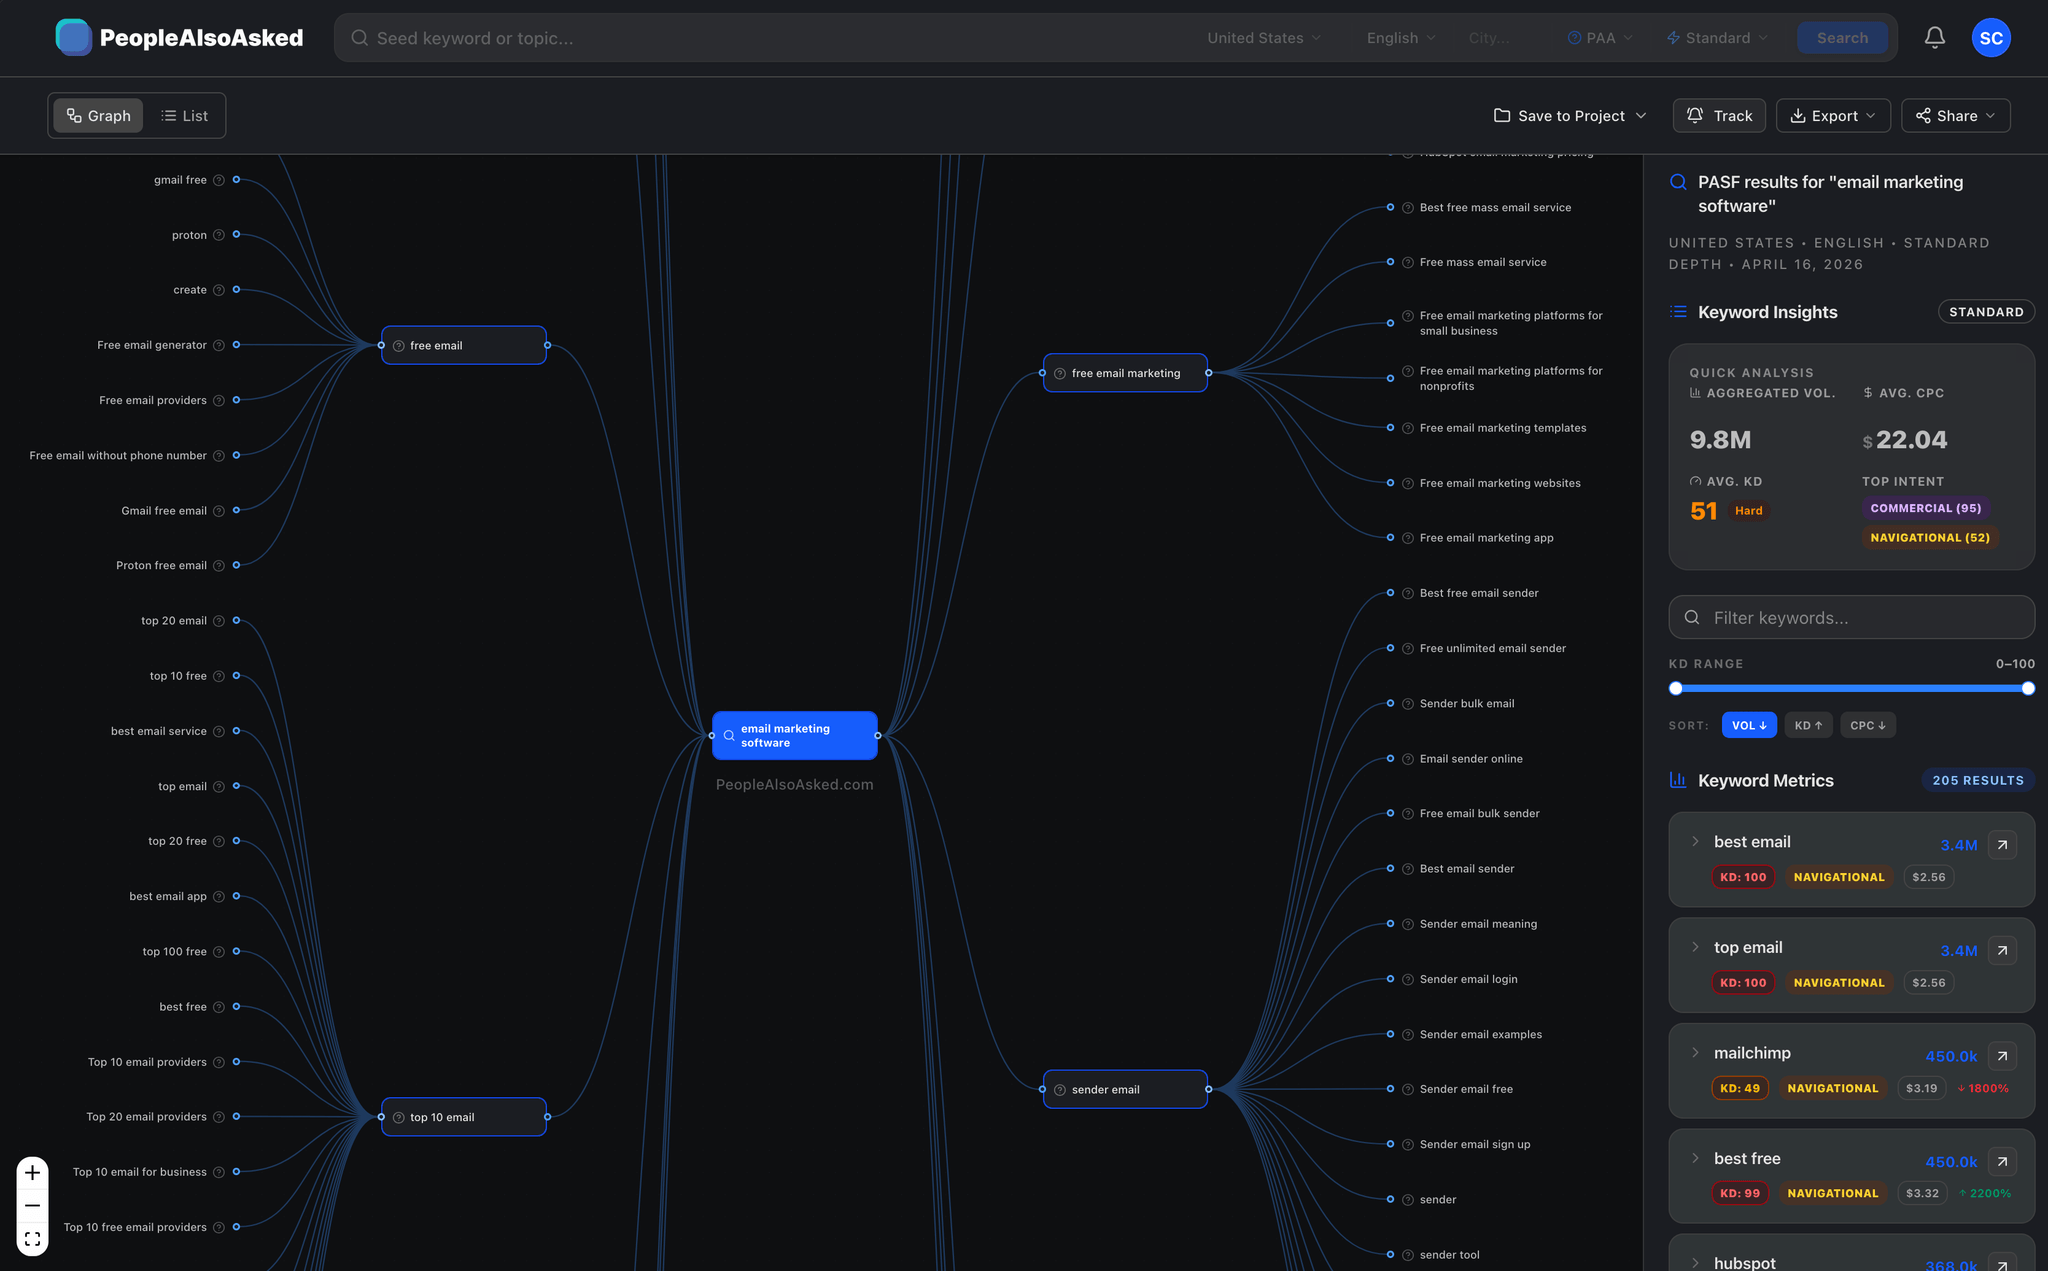Open the English language dropdown
Screen dimensions: 2048x1271
tap(1401, 38)
